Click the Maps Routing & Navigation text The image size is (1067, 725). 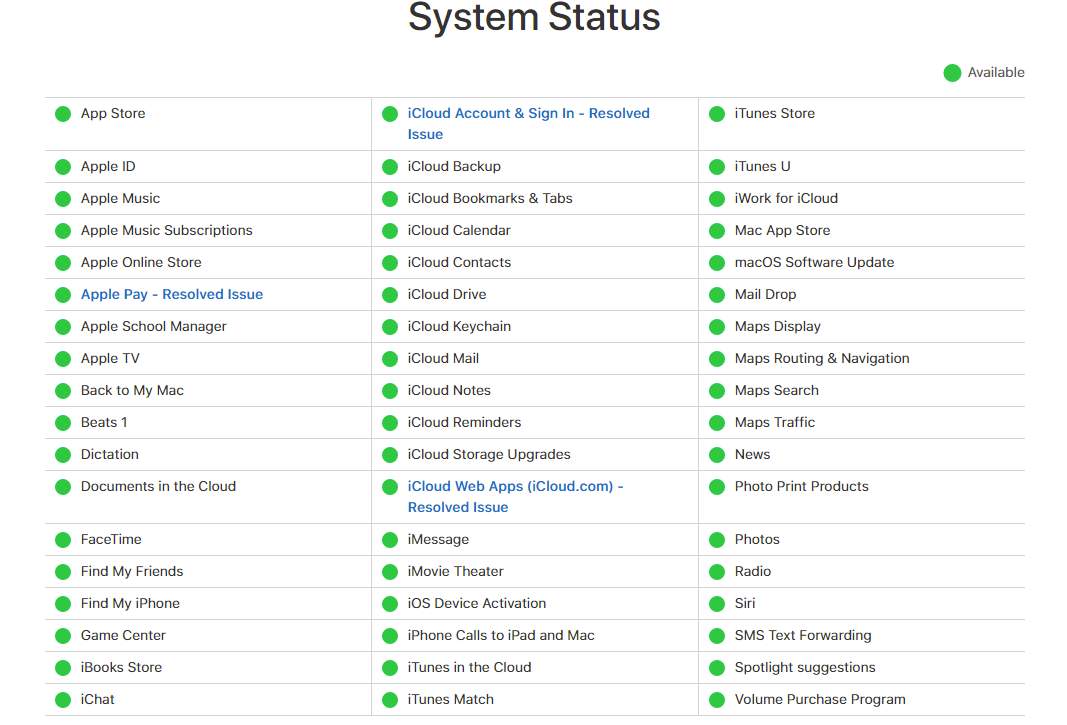point(822,358)
